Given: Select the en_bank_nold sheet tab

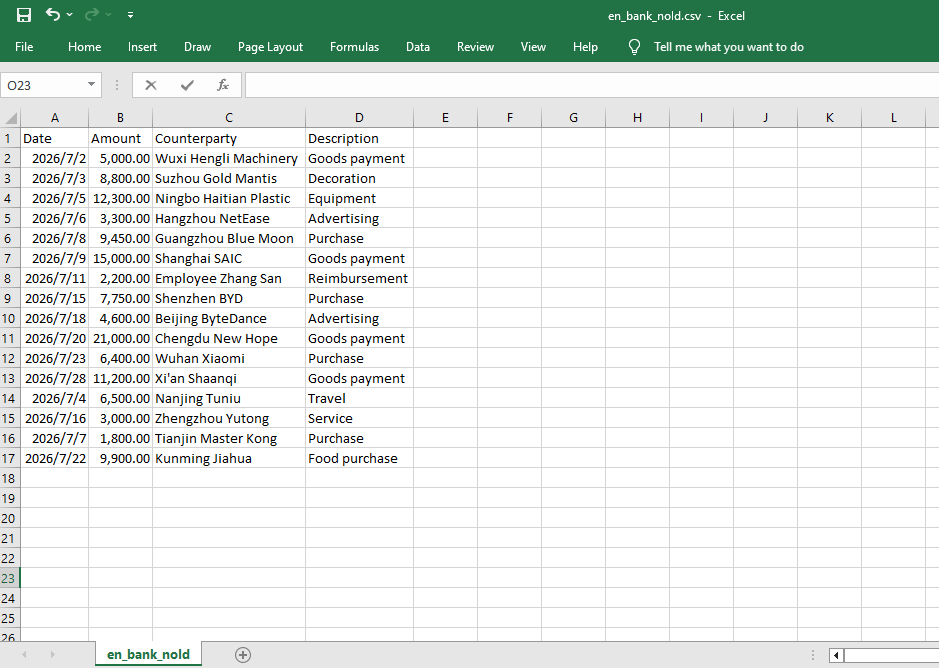Looking at the screenshot, I should pyautogui.click(x=148, y=654).
